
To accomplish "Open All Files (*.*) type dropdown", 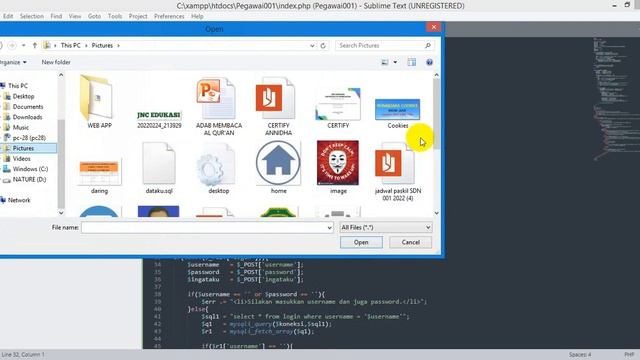I will click(386, 227).
